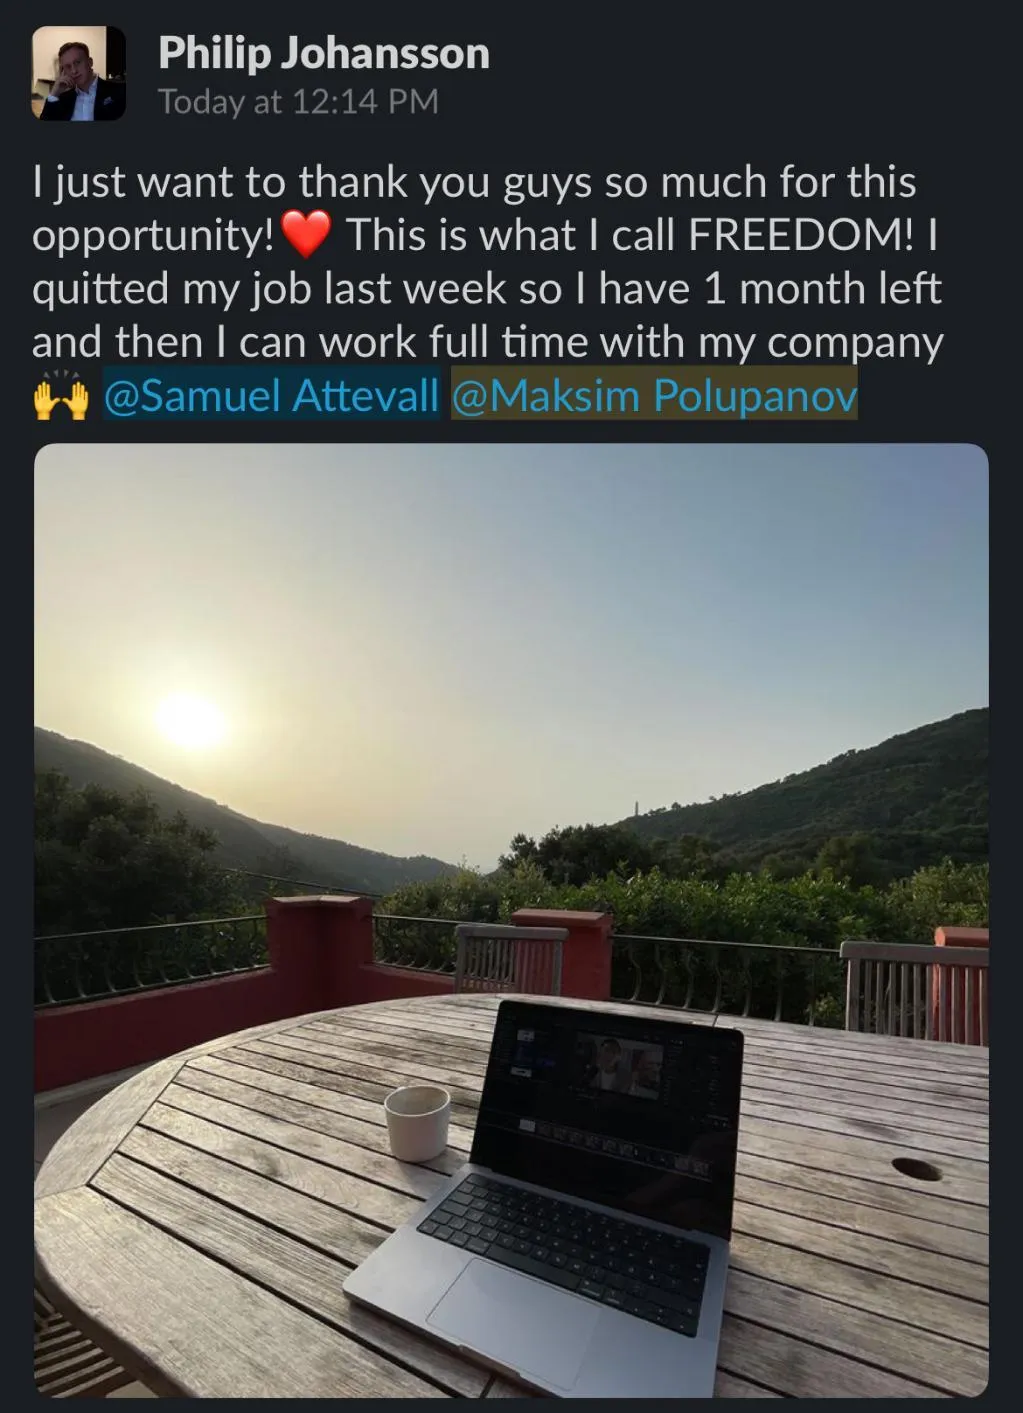Click the raised hands emoji
Viewport: 1023px width, 1413px height.
pyautogui.click(x=61, y=396)
